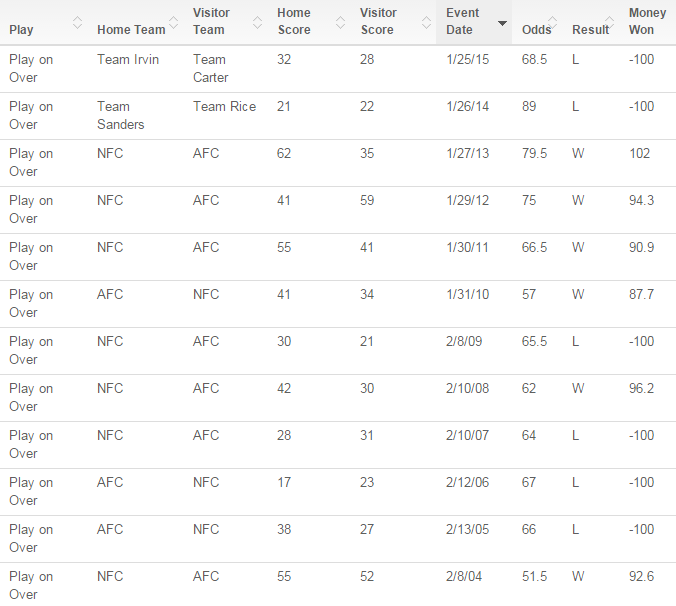Sort by Result column arrows

coord(609,22)
